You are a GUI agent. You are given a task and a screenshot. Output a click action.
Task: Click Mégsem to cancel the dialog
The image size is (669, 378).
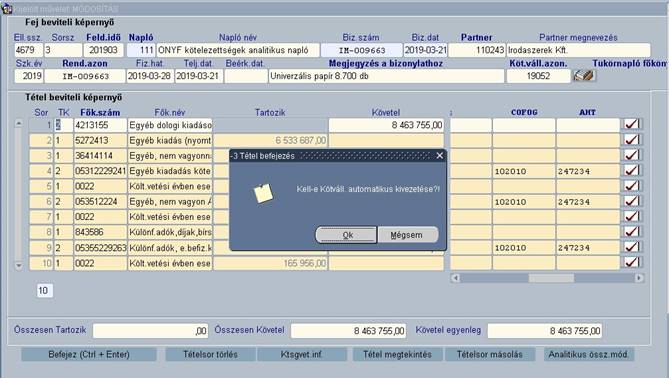click(x=407, y=235)
